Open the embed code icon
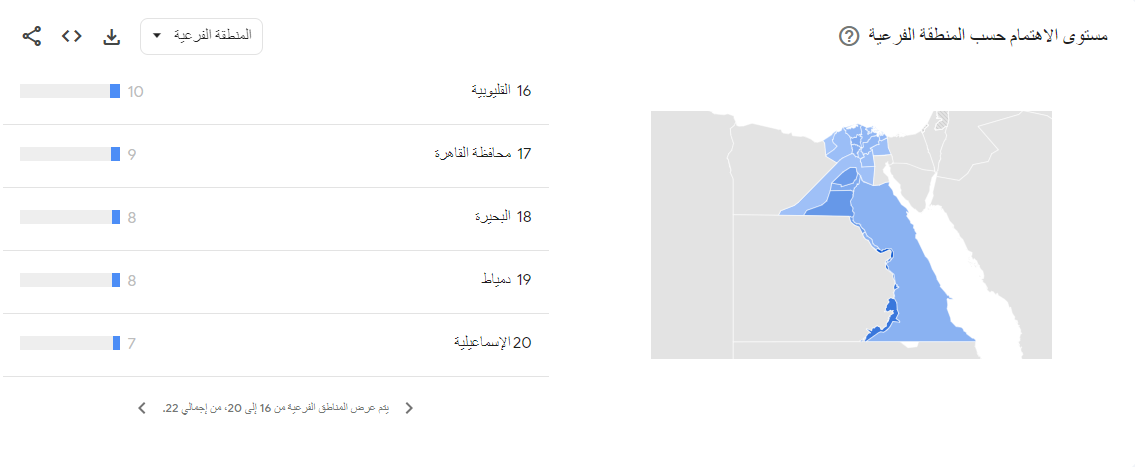1135x467 pixels. coord(71,37)
